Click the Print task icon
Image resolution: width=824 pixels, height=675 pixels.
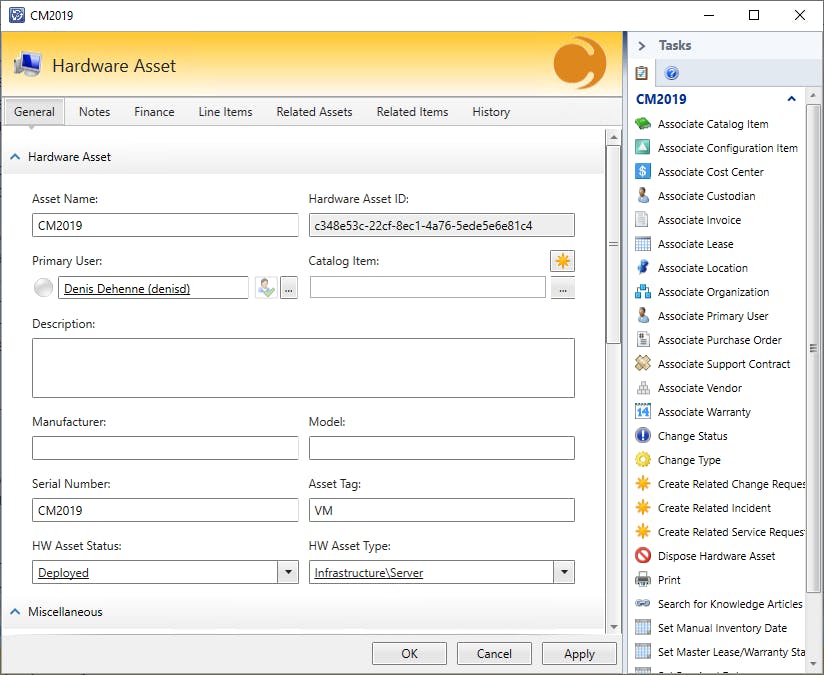[643, 580]
